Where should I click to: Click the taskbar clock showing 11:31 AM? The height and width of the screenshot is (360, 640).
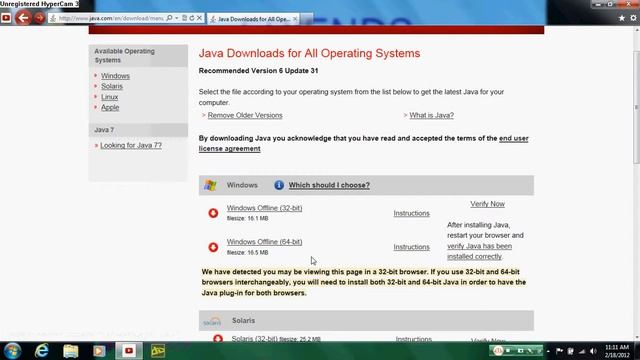click(x=617, y=351)
